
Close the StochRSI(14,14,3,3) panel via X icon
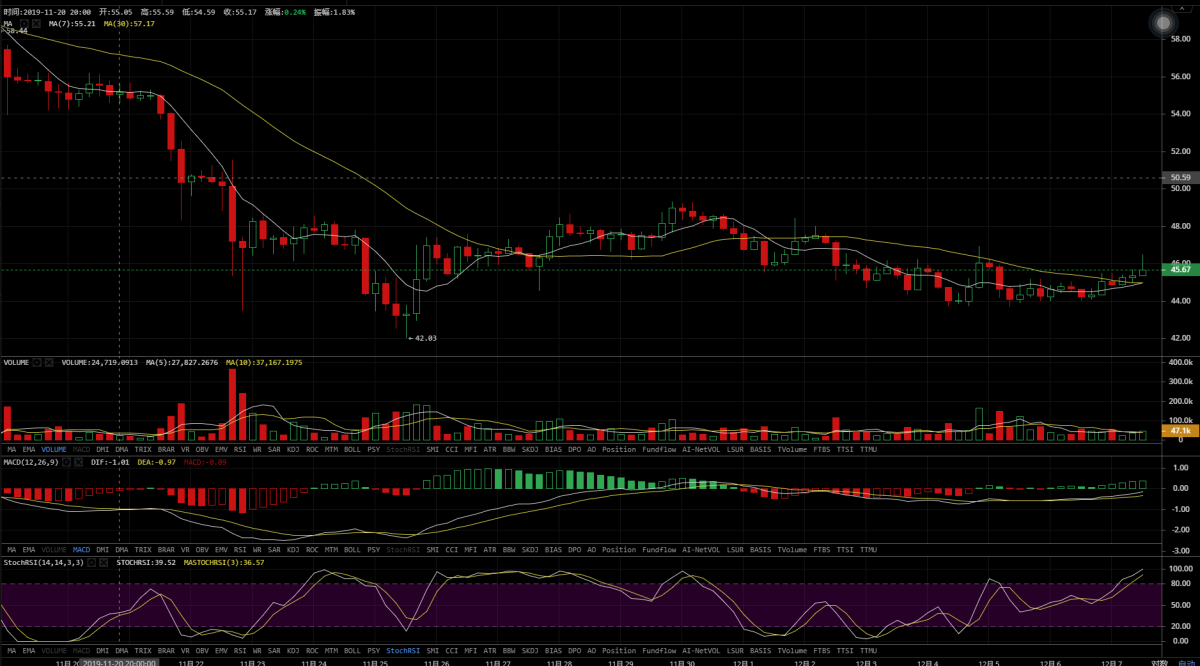(104, 563)
